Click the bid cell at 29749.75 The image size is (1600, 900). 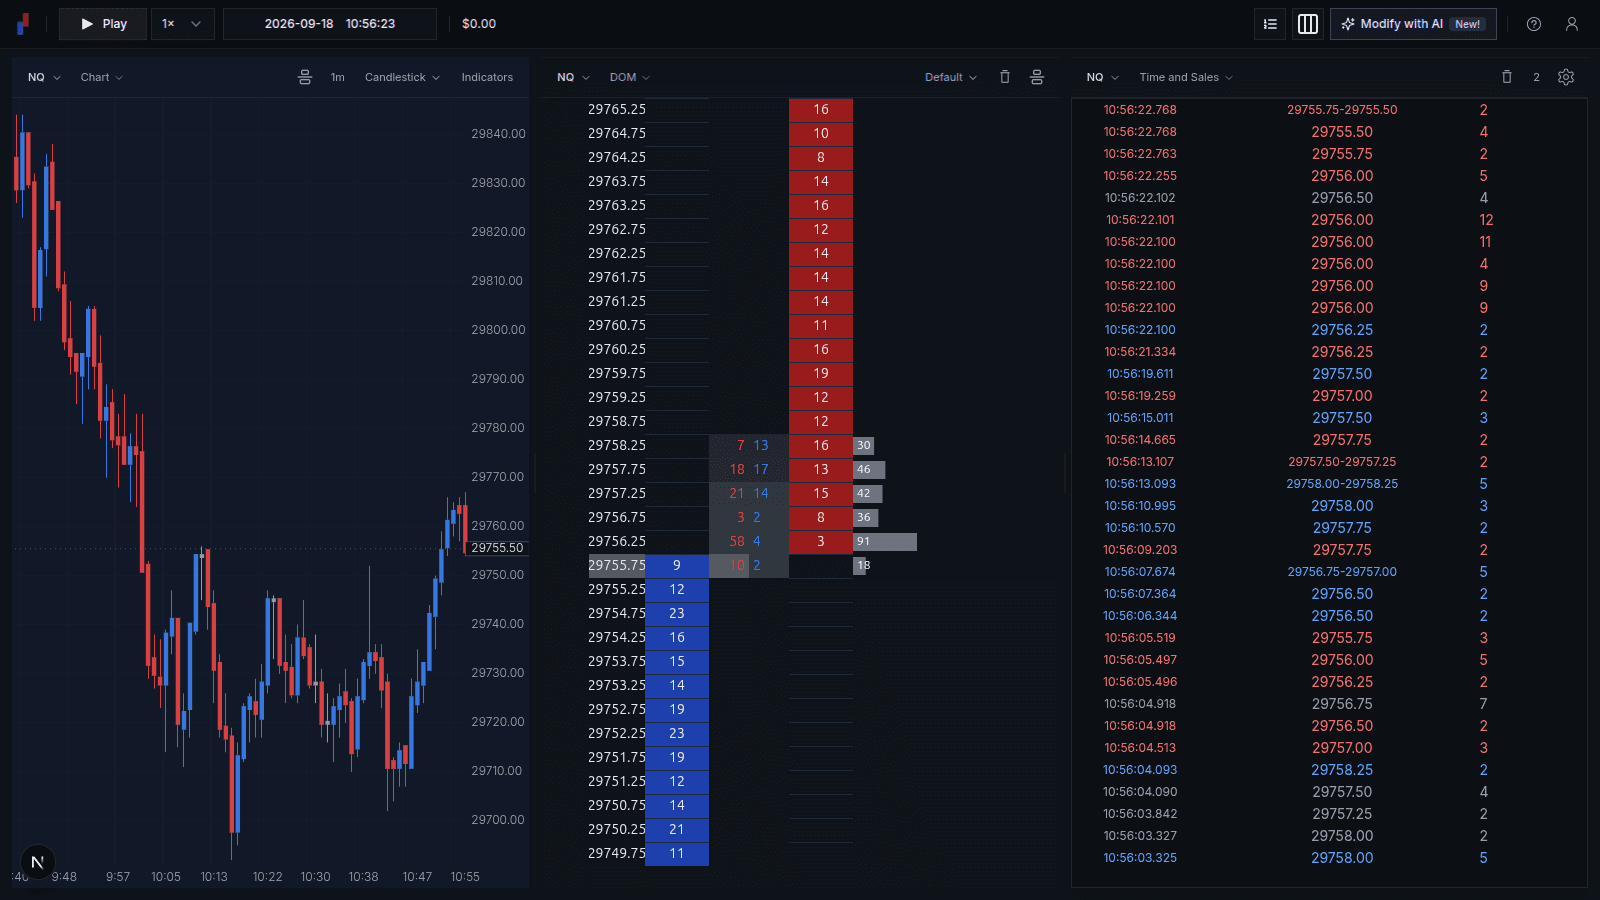click(677, 854)
